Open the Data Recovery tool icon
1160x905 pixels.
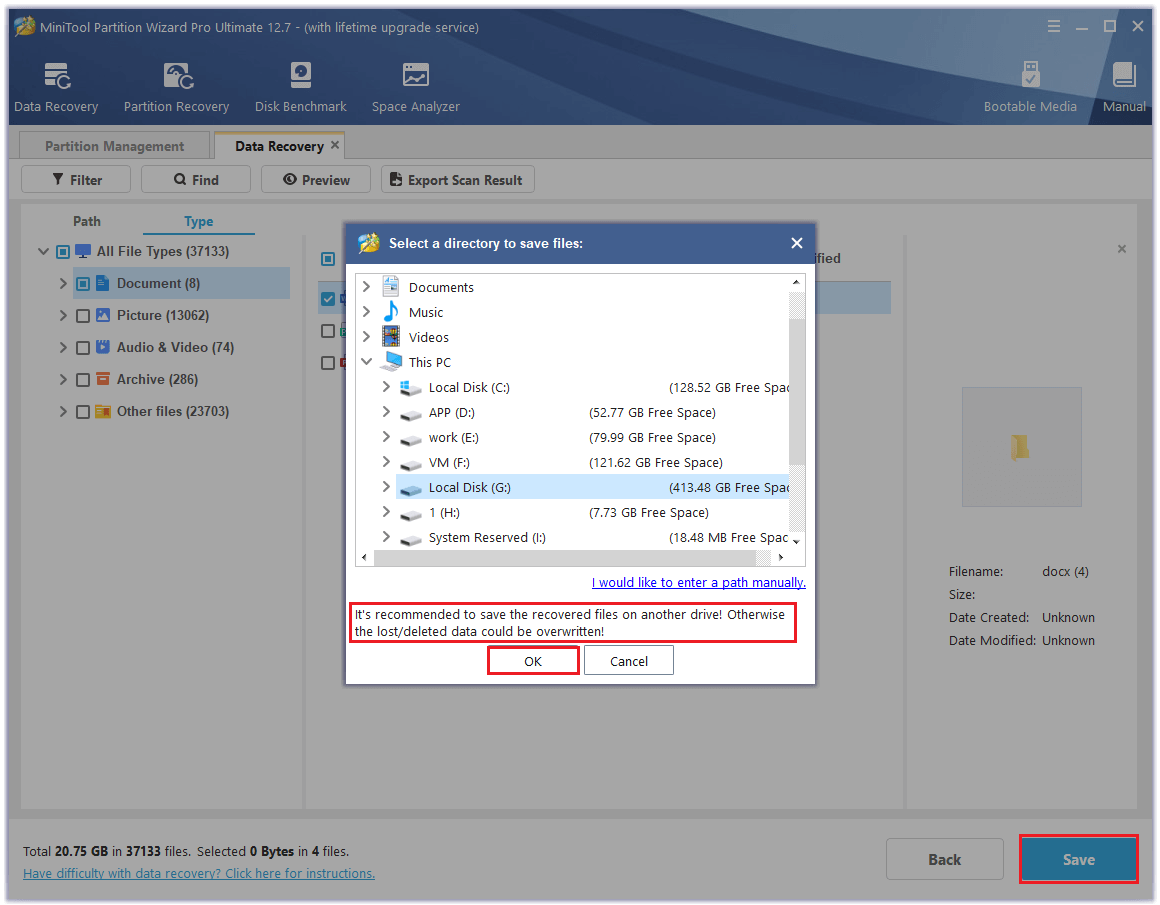pyautogui.click(x=56, y=75)
